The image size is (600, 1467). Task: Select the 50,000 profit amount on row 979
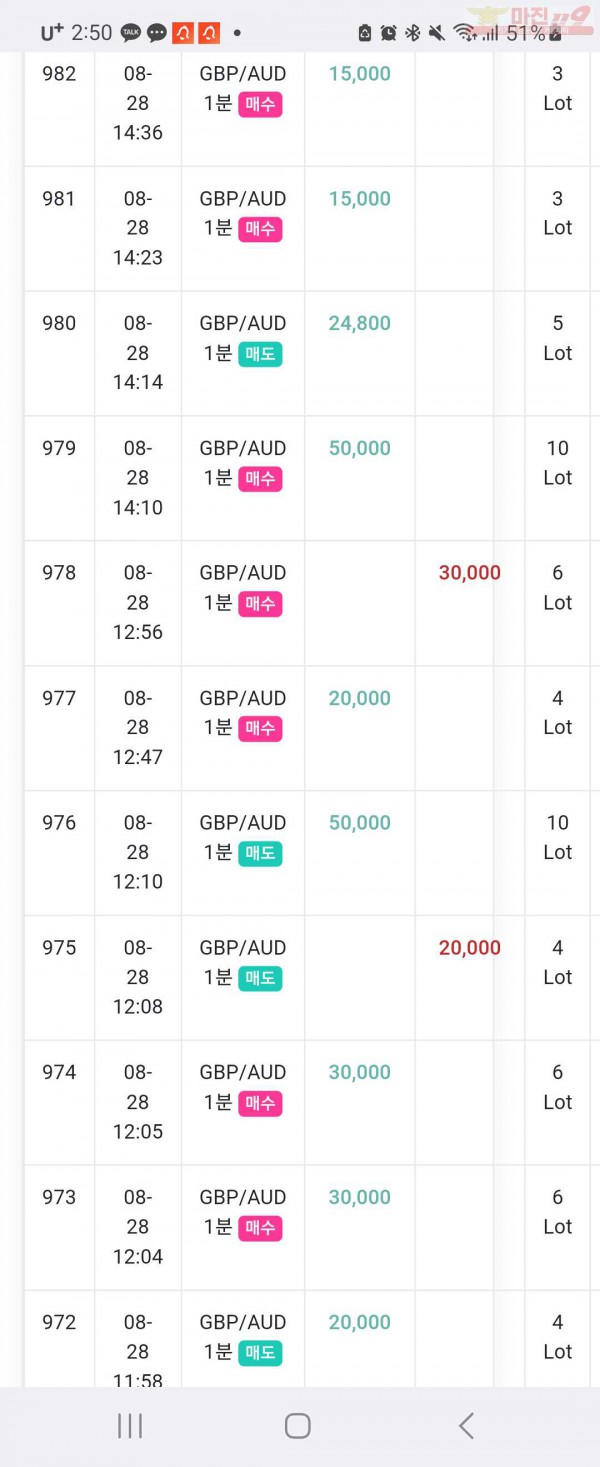pos(359,448)
